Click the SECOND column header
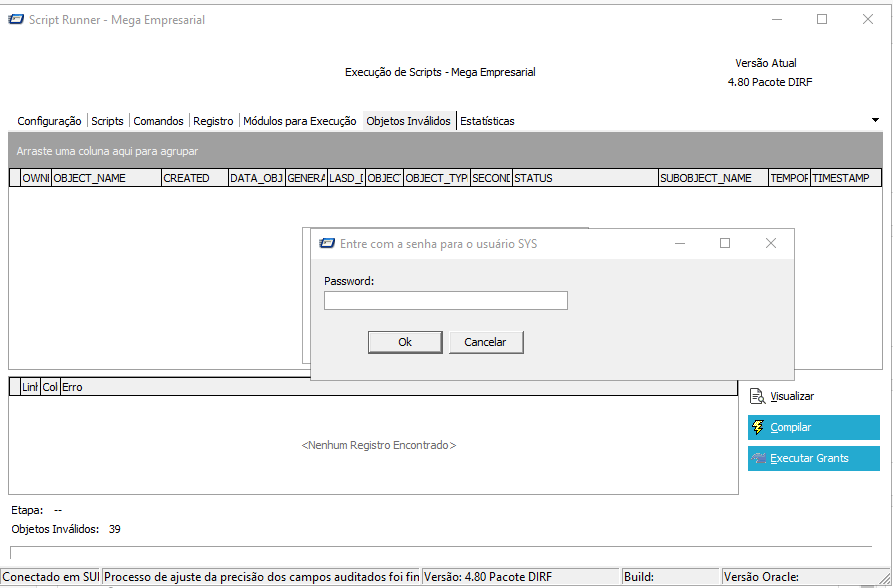Viewport: 893px width, 588px height. tap(491, 178)
